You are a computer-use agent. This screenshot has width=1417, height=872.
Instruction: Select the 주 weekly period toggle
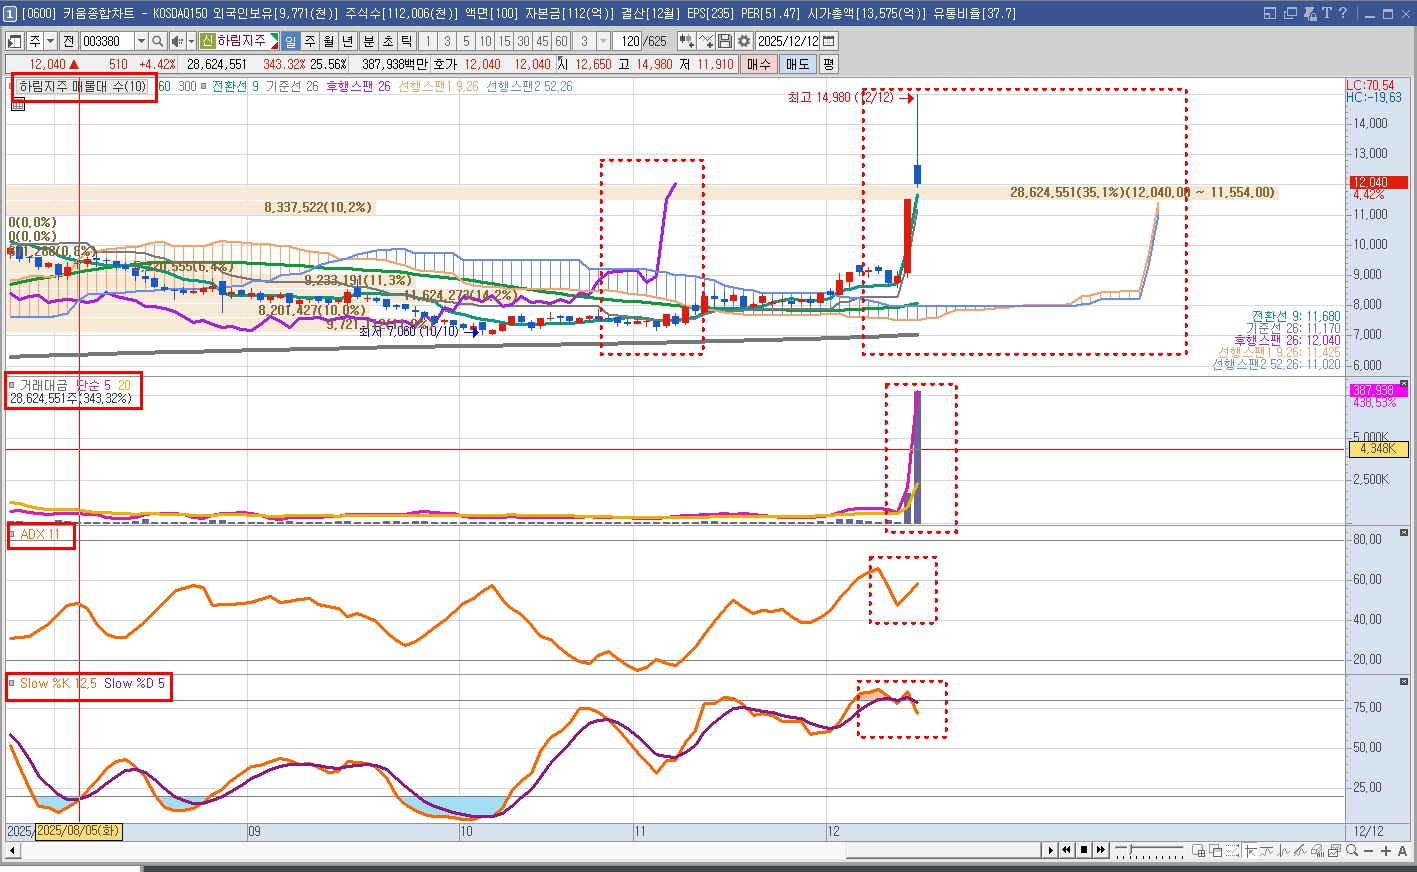tap(310, 41)
